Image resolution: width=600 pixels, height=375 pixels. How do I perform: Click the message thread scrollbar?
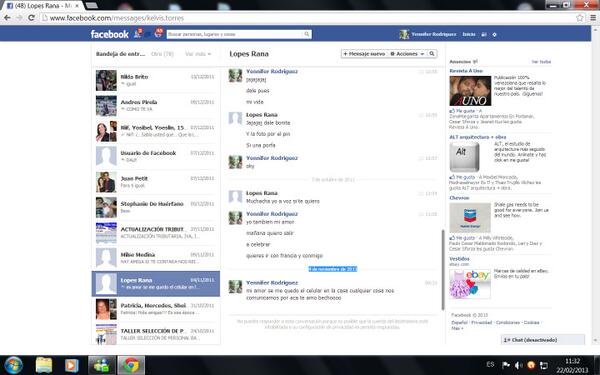(443, 270)
